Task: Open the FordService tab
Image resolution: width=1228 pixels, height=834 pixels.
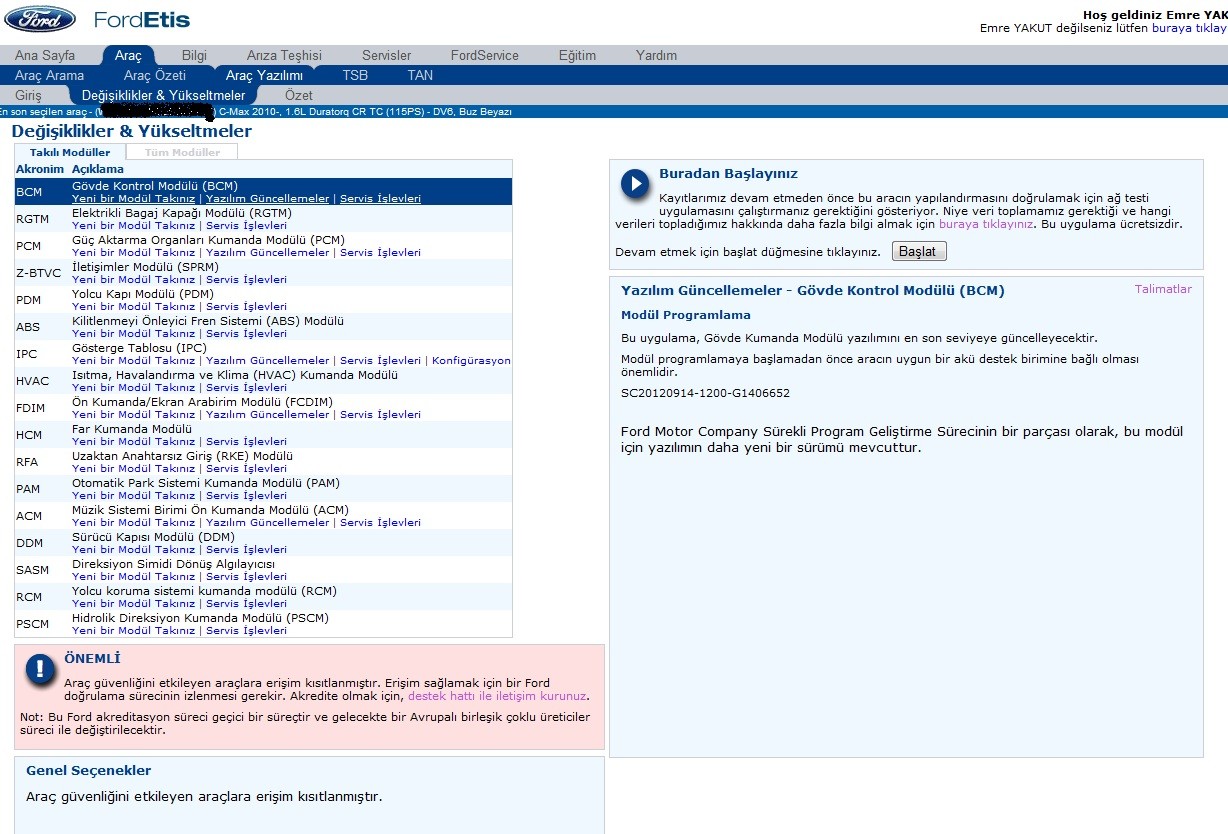Action: pyautogui.click(x=484, y=55)
